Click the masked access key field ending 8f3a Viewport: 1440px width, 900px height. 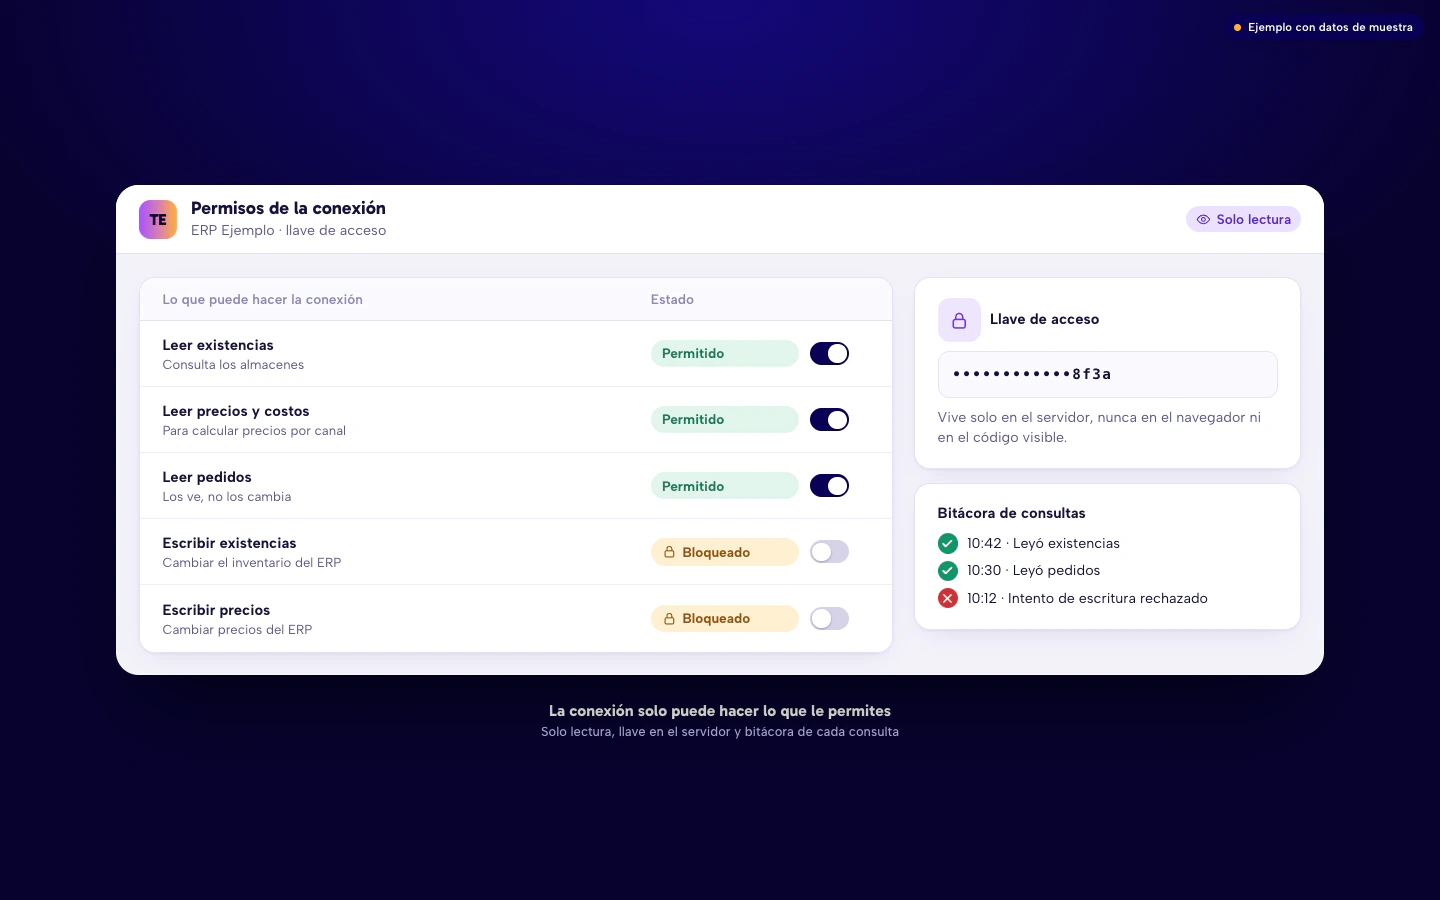click(x=1107, y=374)
